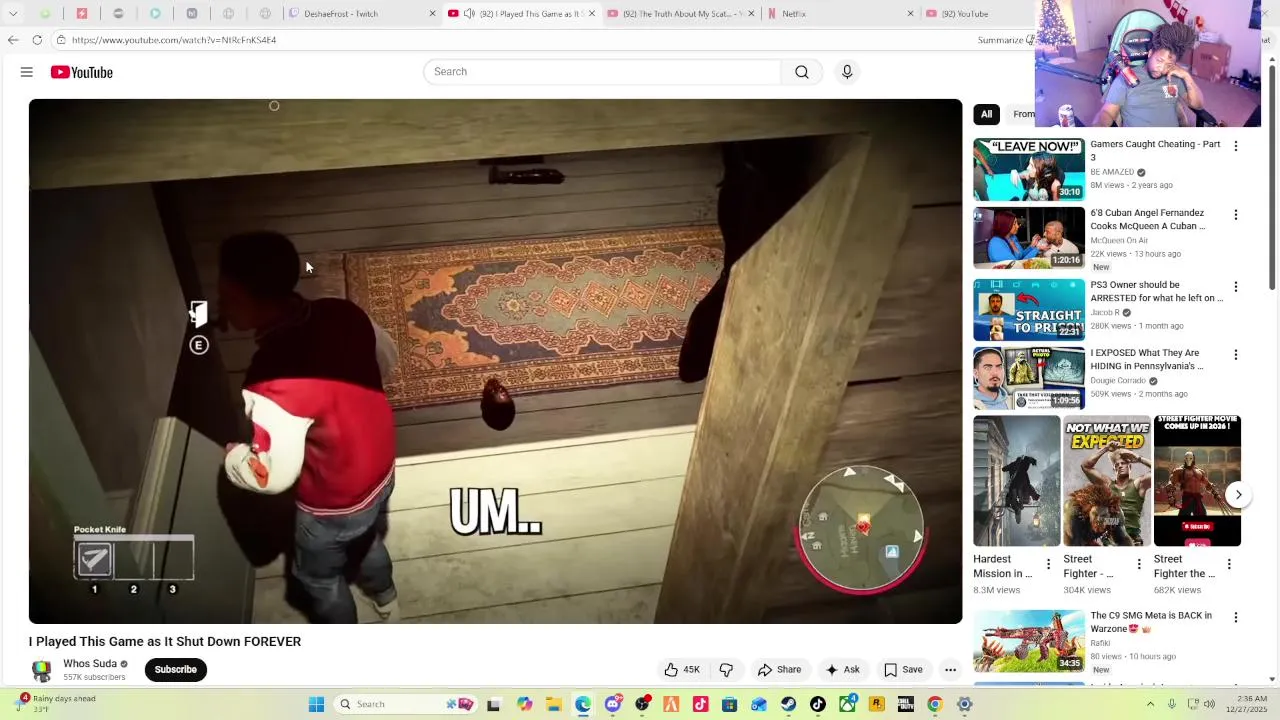Viewport: 1280px width, 720px height.
Task: Open options for 304K views Street Fighter short
Action: click(x=1138, y=565)
